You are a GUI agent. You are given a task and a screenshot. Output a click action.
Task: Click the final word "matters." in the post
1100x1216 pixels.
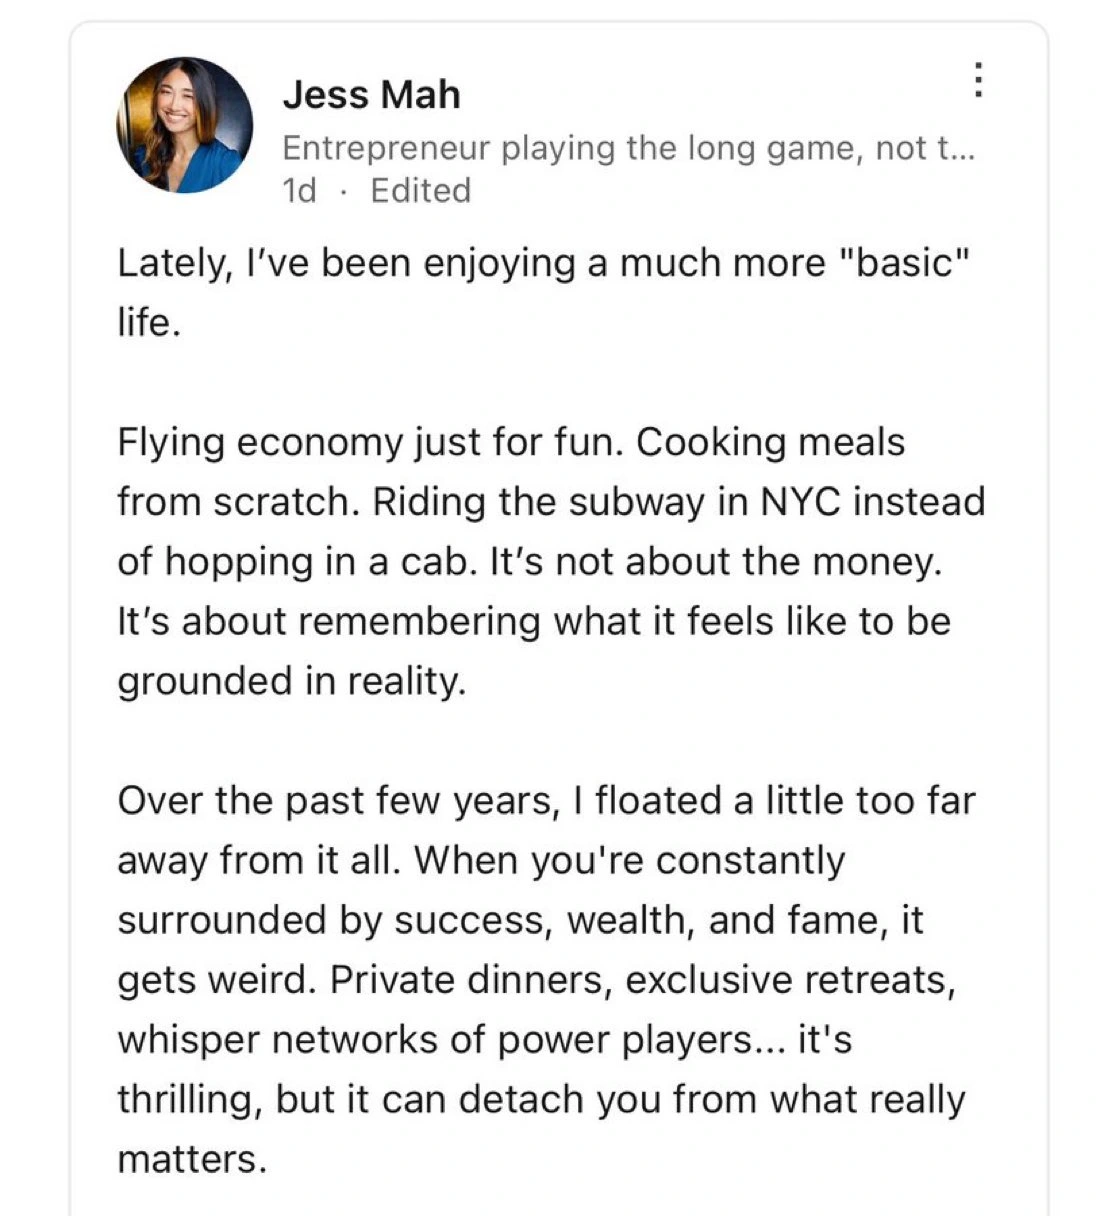192,1159
